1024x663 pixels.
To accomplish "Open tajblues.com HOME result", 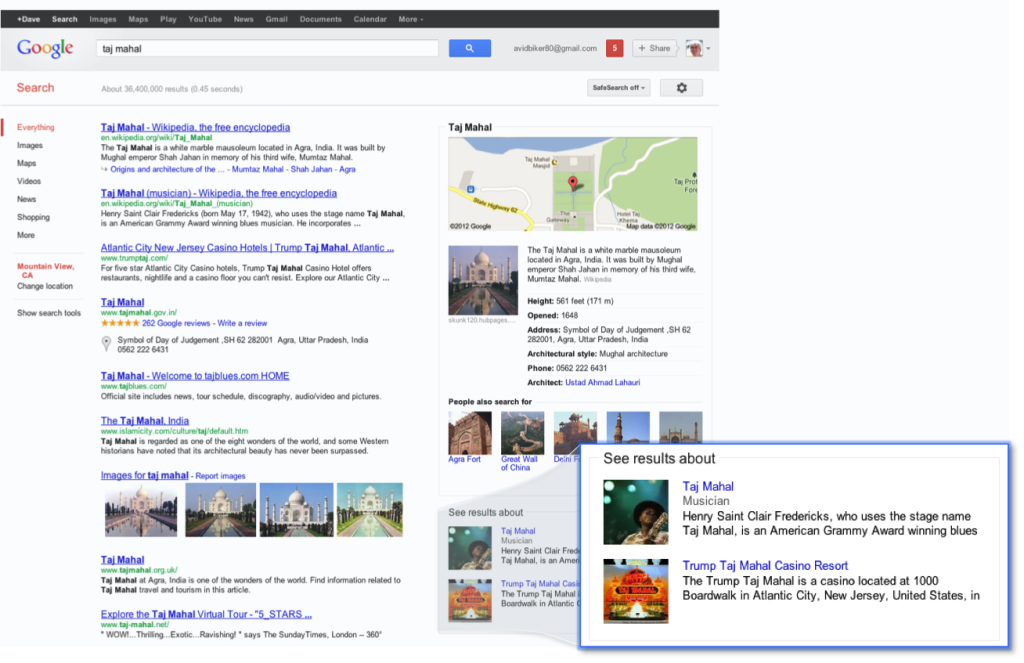I will coord(195,376).
